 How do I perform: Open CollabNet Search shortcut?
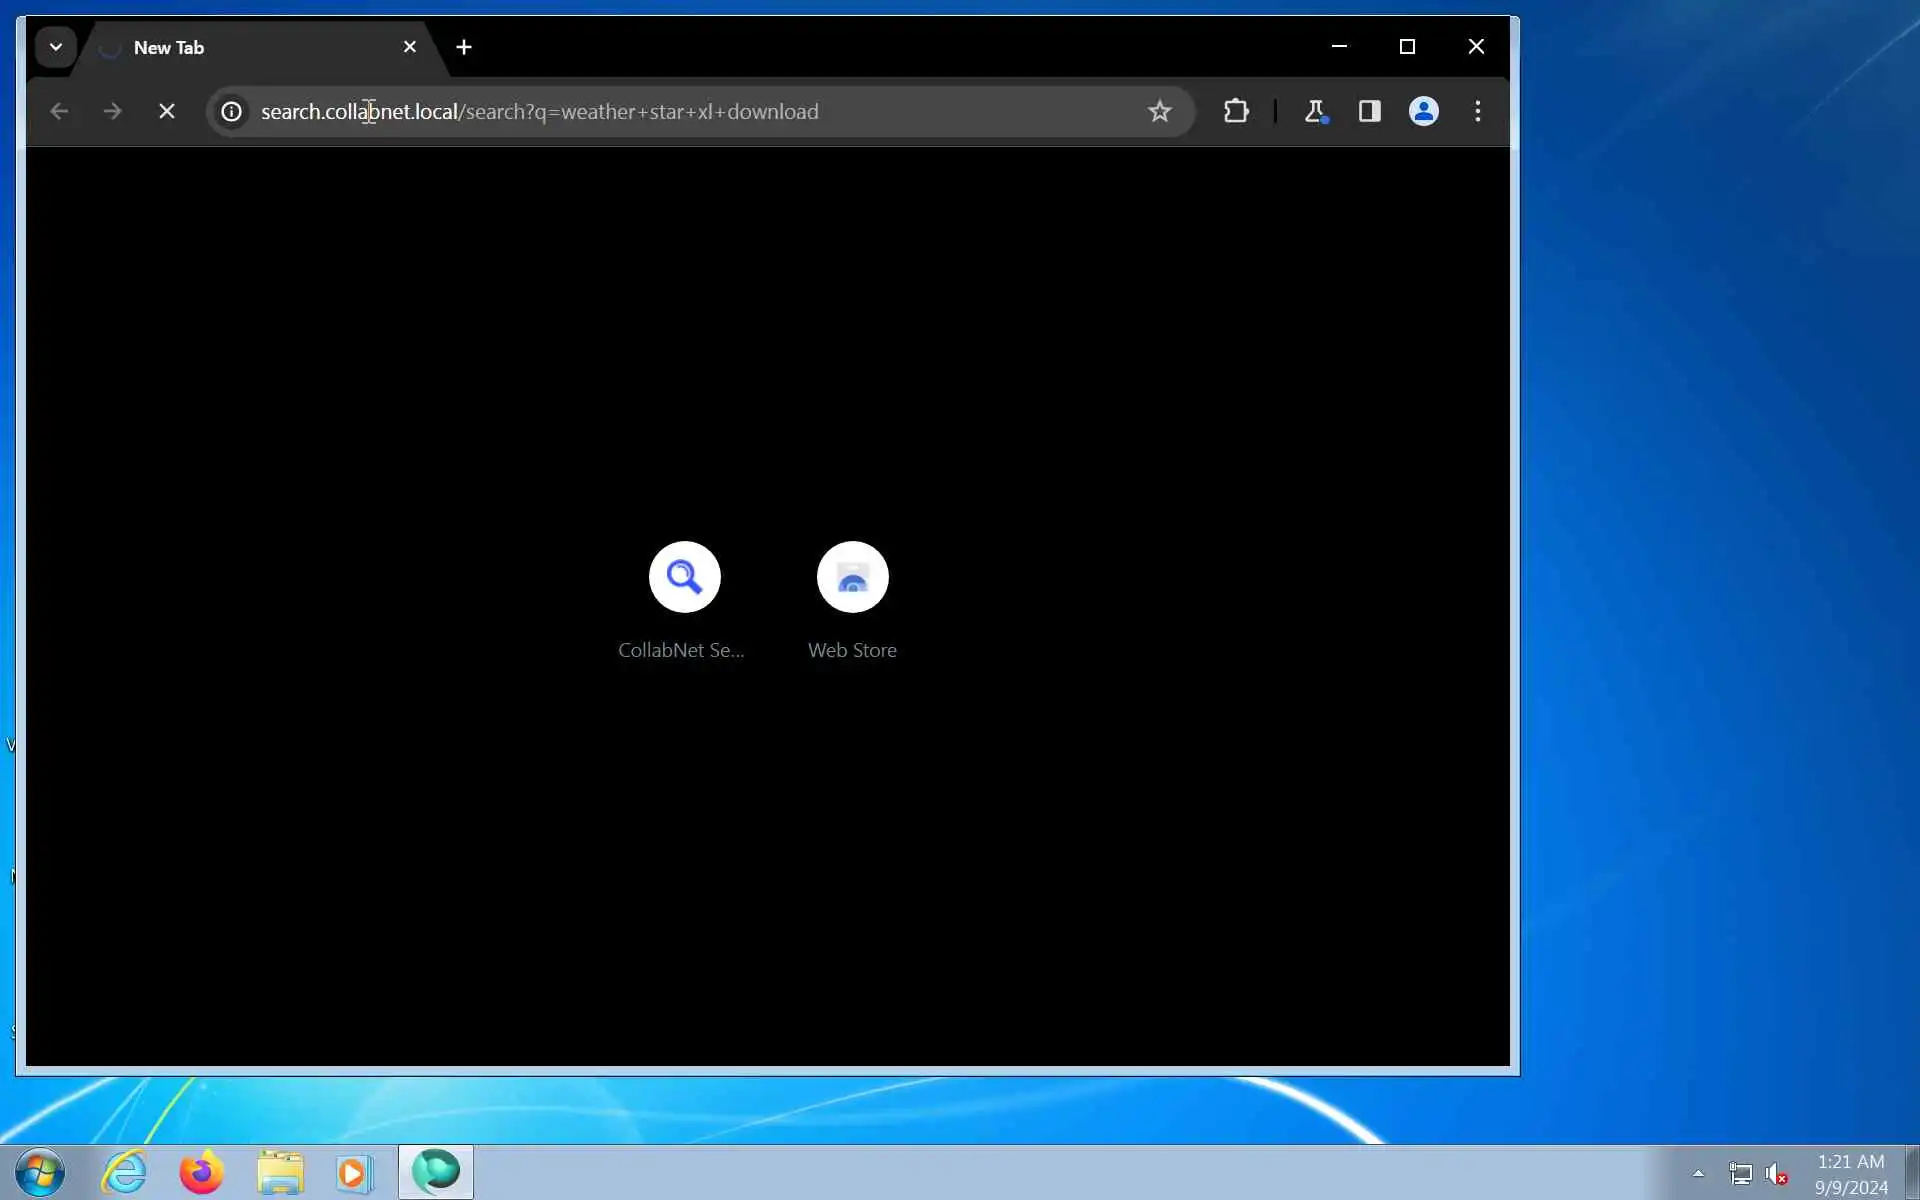[684, 578]
